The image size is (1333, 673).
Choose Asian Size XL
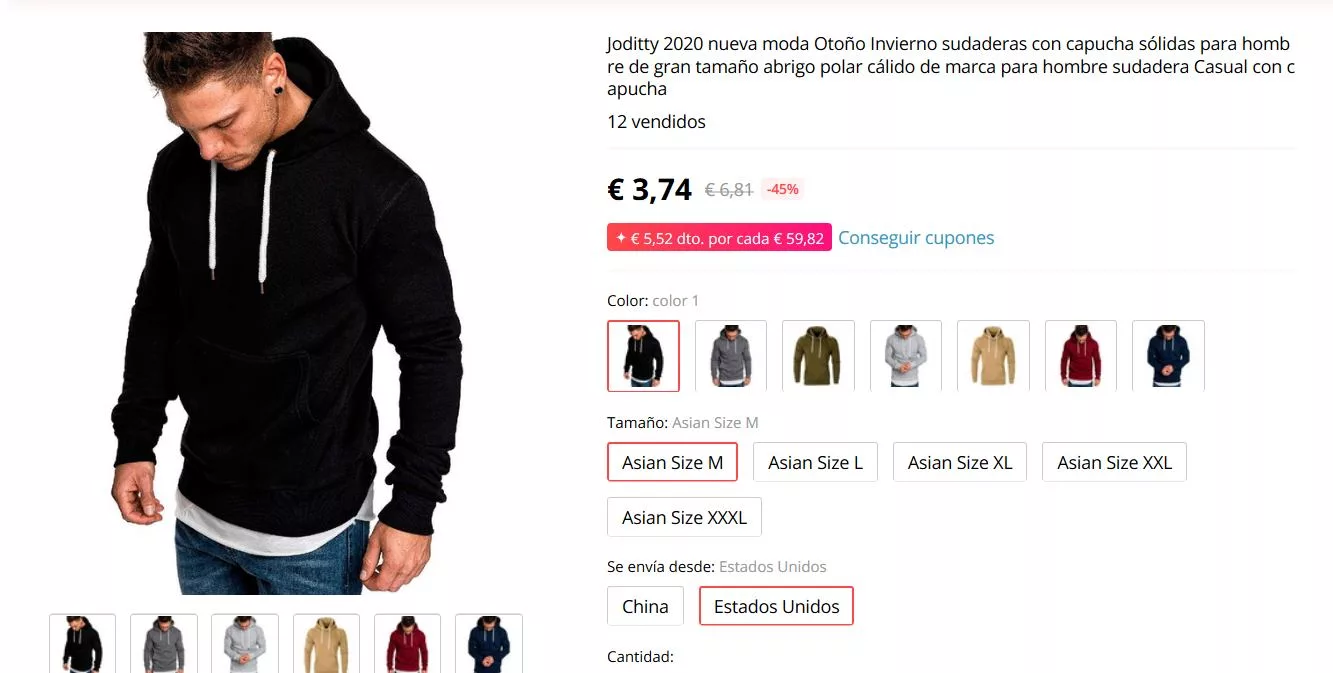click(x=959, y=462)
